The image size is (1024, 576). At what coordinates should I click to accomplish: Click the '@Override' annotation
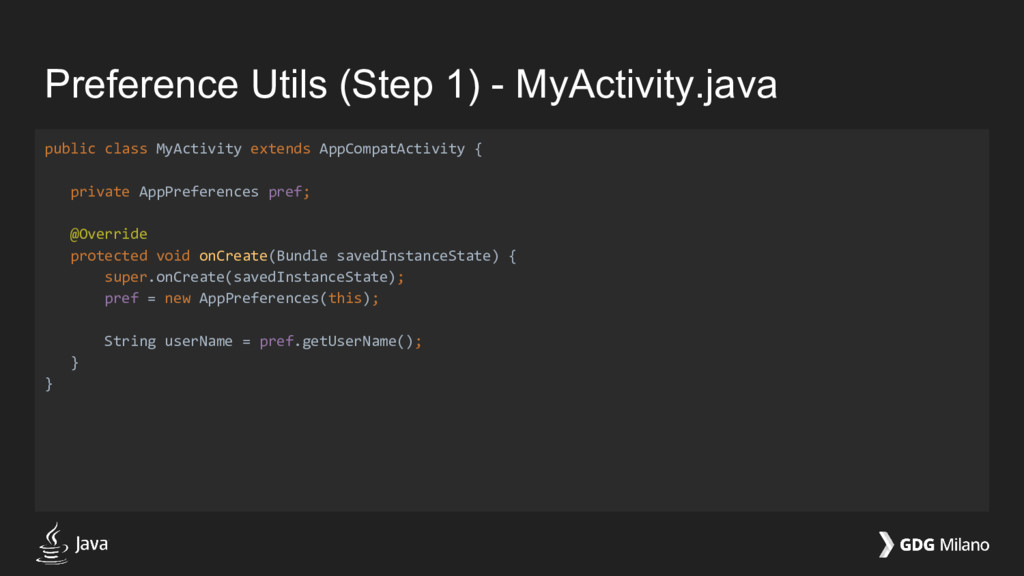point(108,234)
